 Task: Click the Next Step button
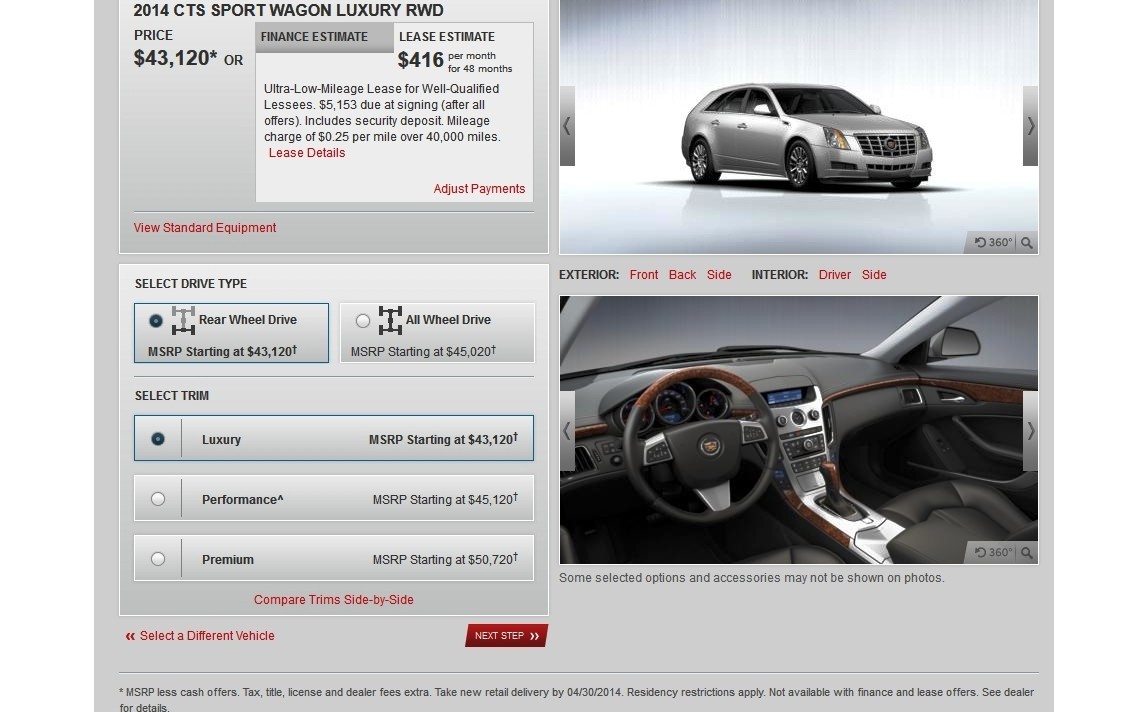(507, 635)
